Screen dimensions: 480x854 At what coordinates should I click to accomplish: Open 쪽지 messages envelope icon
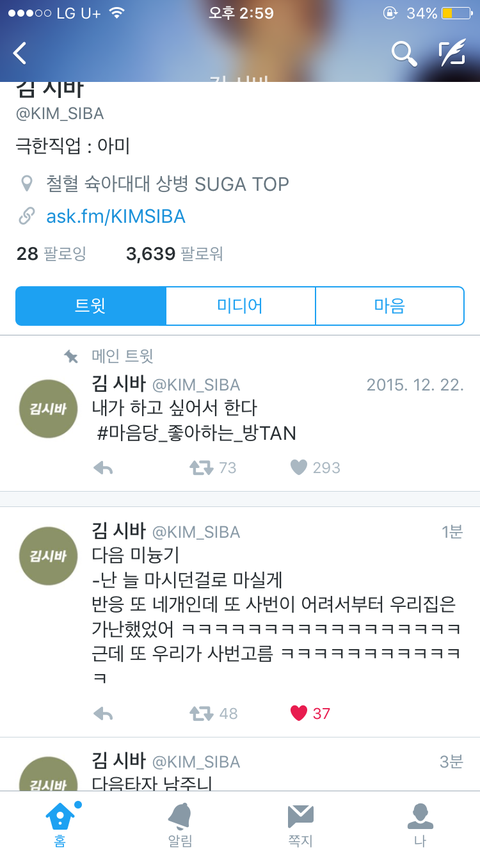(x=300, y=824)
